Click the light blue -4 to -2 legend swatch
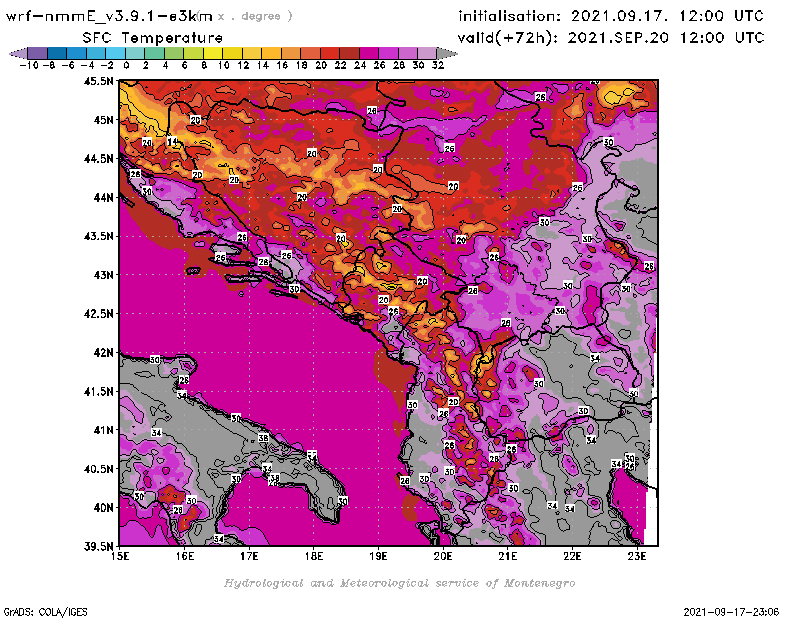800x618 pixels. [x=96, y=54]
